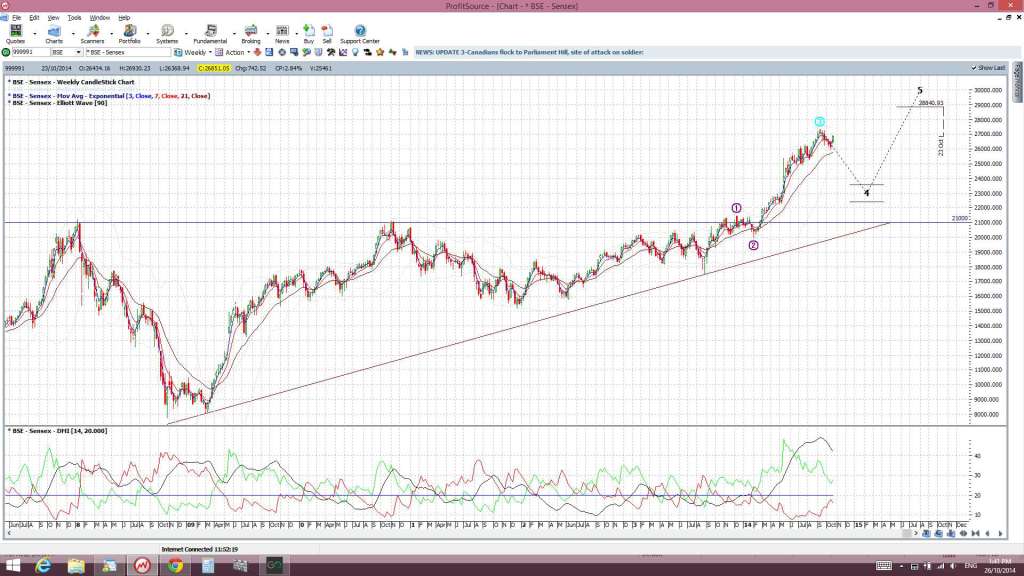Open the Fundamental data tool
The image size is (1024, 576).
tap(210, 34)
